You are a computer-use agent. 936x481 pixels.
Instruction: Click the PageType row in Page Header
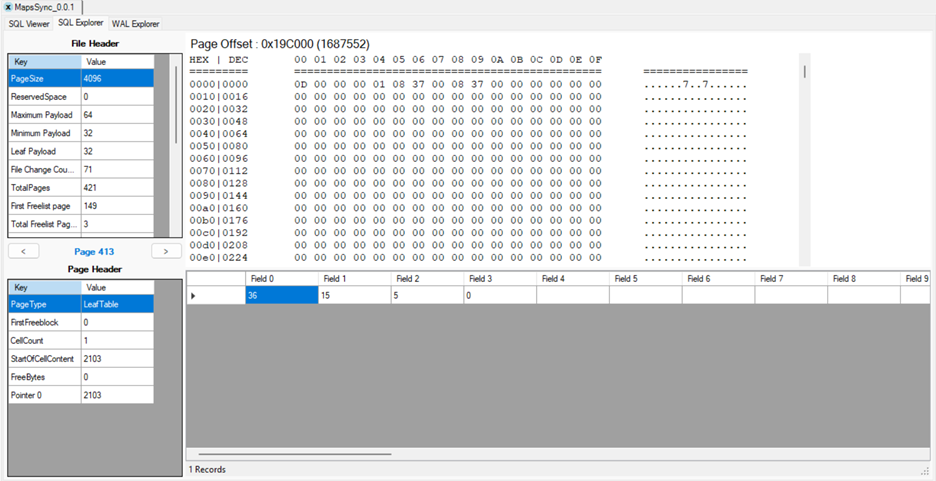(44, 305)
